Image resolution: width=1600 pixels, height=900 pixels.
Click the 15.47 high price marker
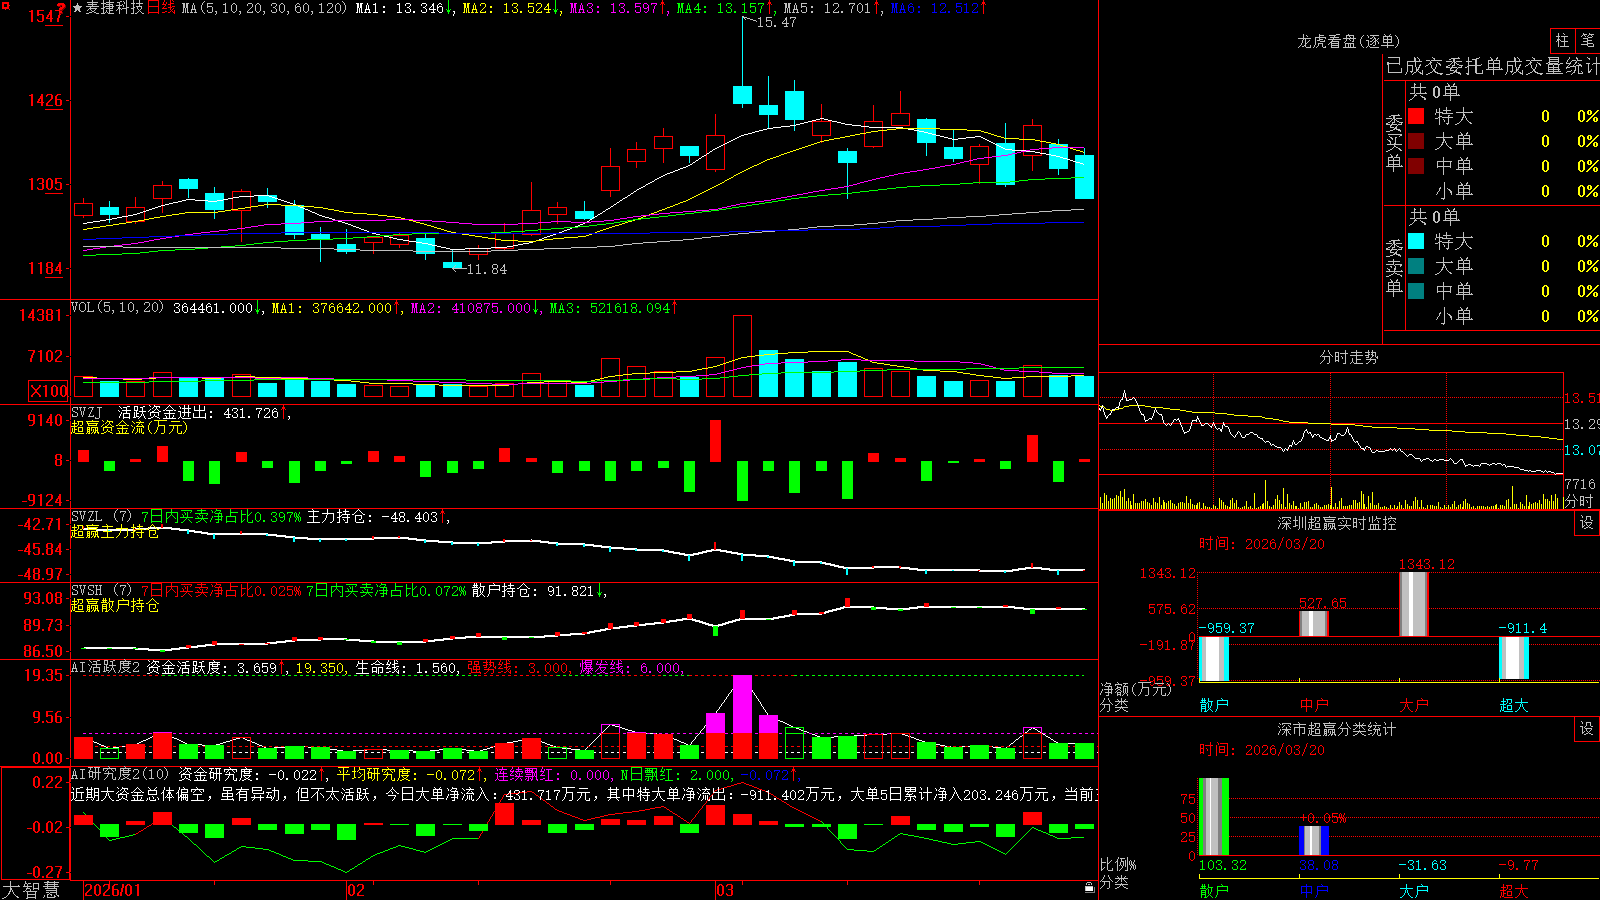pos(776,22)
